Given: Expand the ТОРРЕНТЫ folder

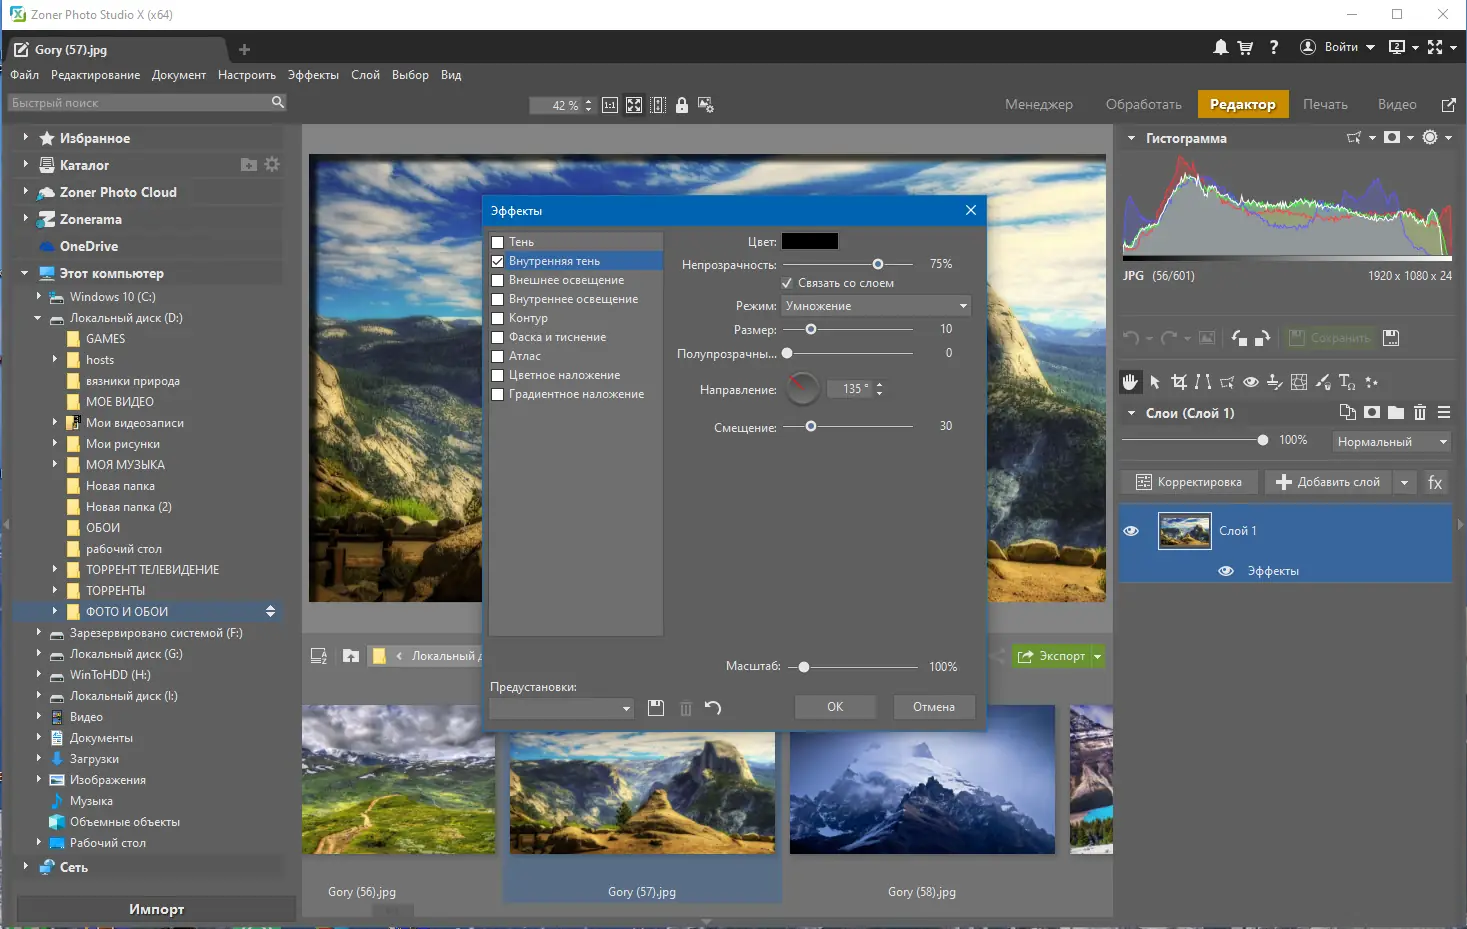Looking at the screenshot, I should [x=55, y=591].
